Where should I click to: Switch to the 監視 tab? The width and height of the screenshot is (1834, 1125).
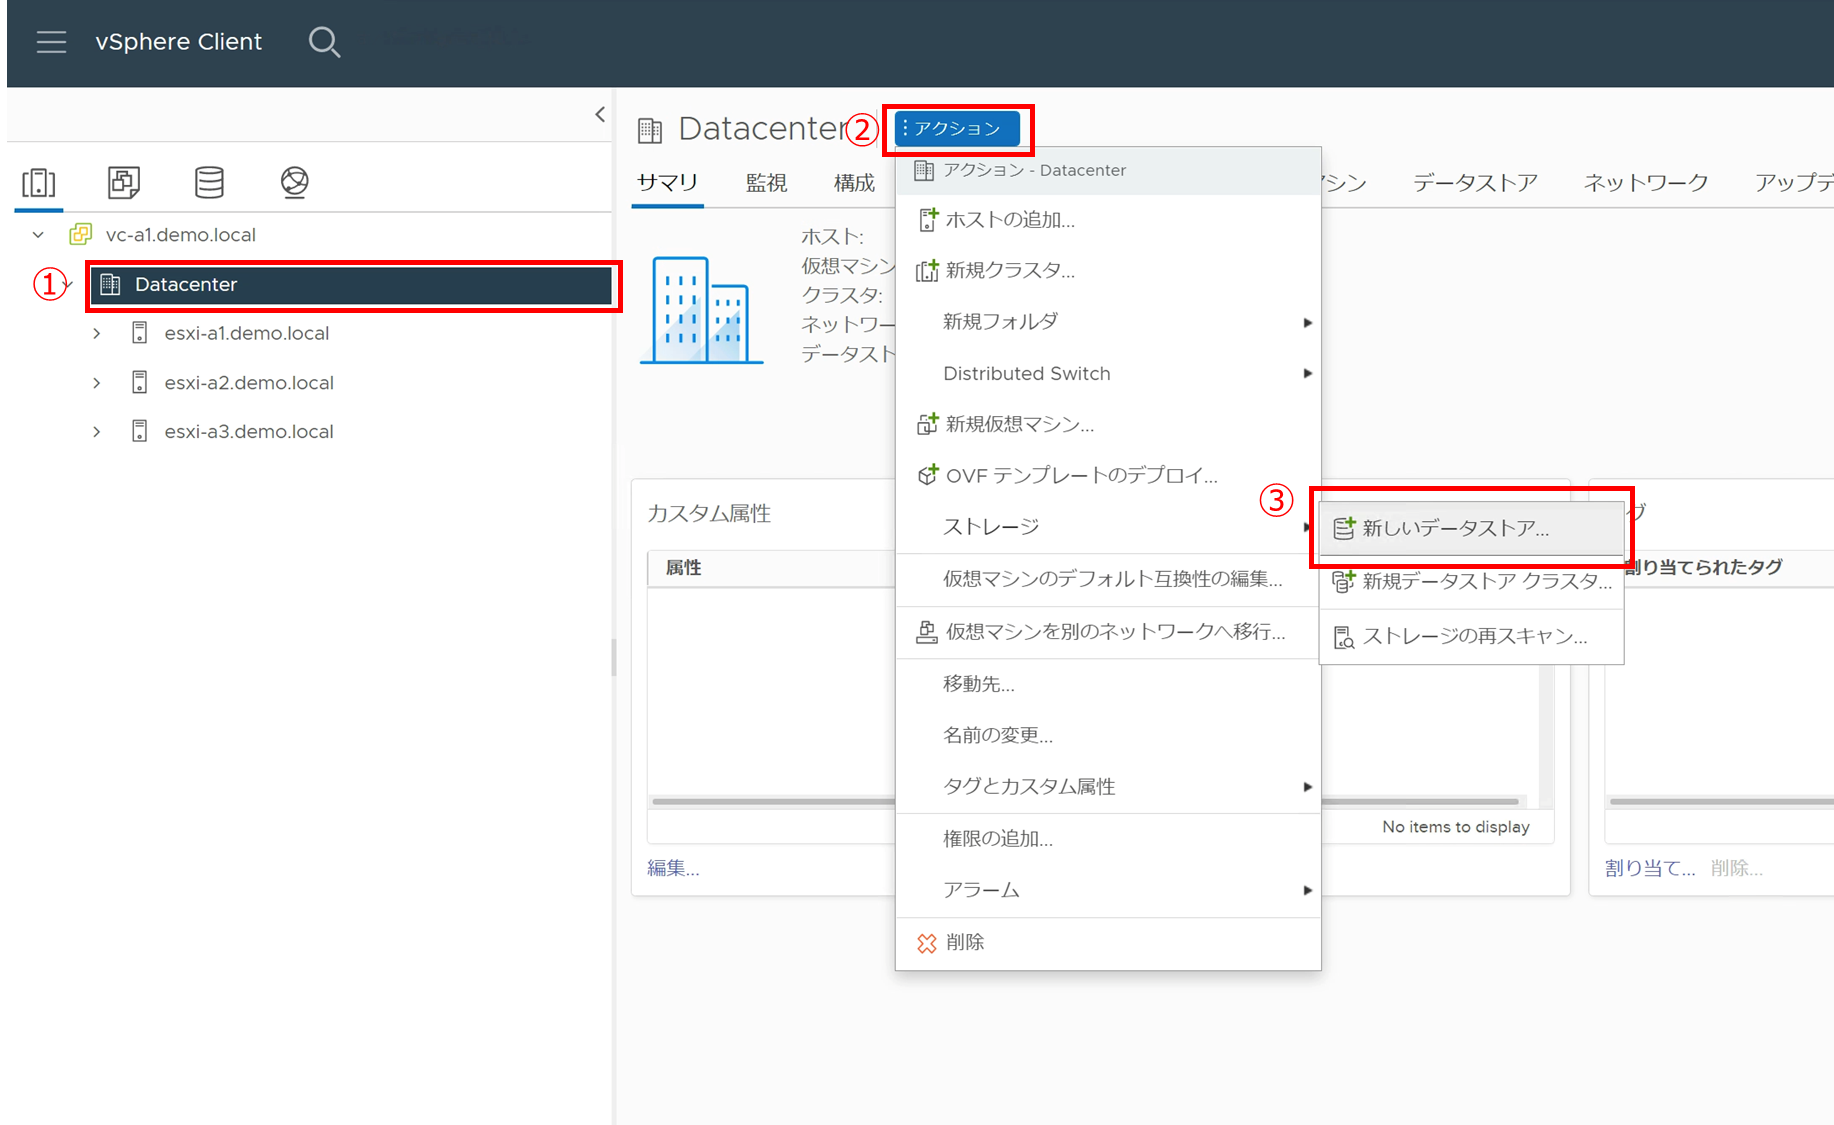point(766,183)
